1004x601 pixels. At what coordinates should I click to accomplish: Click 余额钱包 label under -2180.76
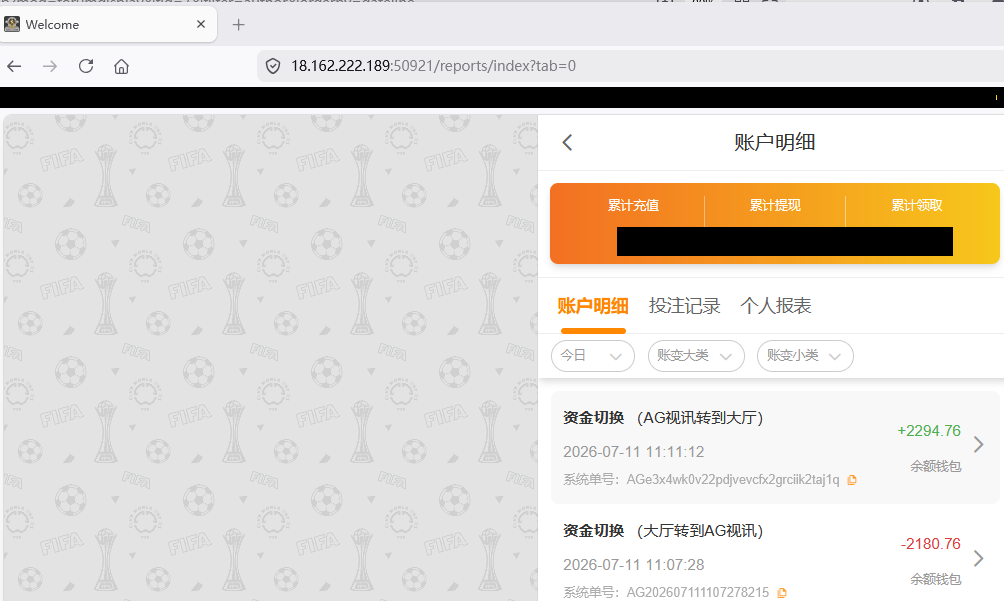(x=935, y=580)
